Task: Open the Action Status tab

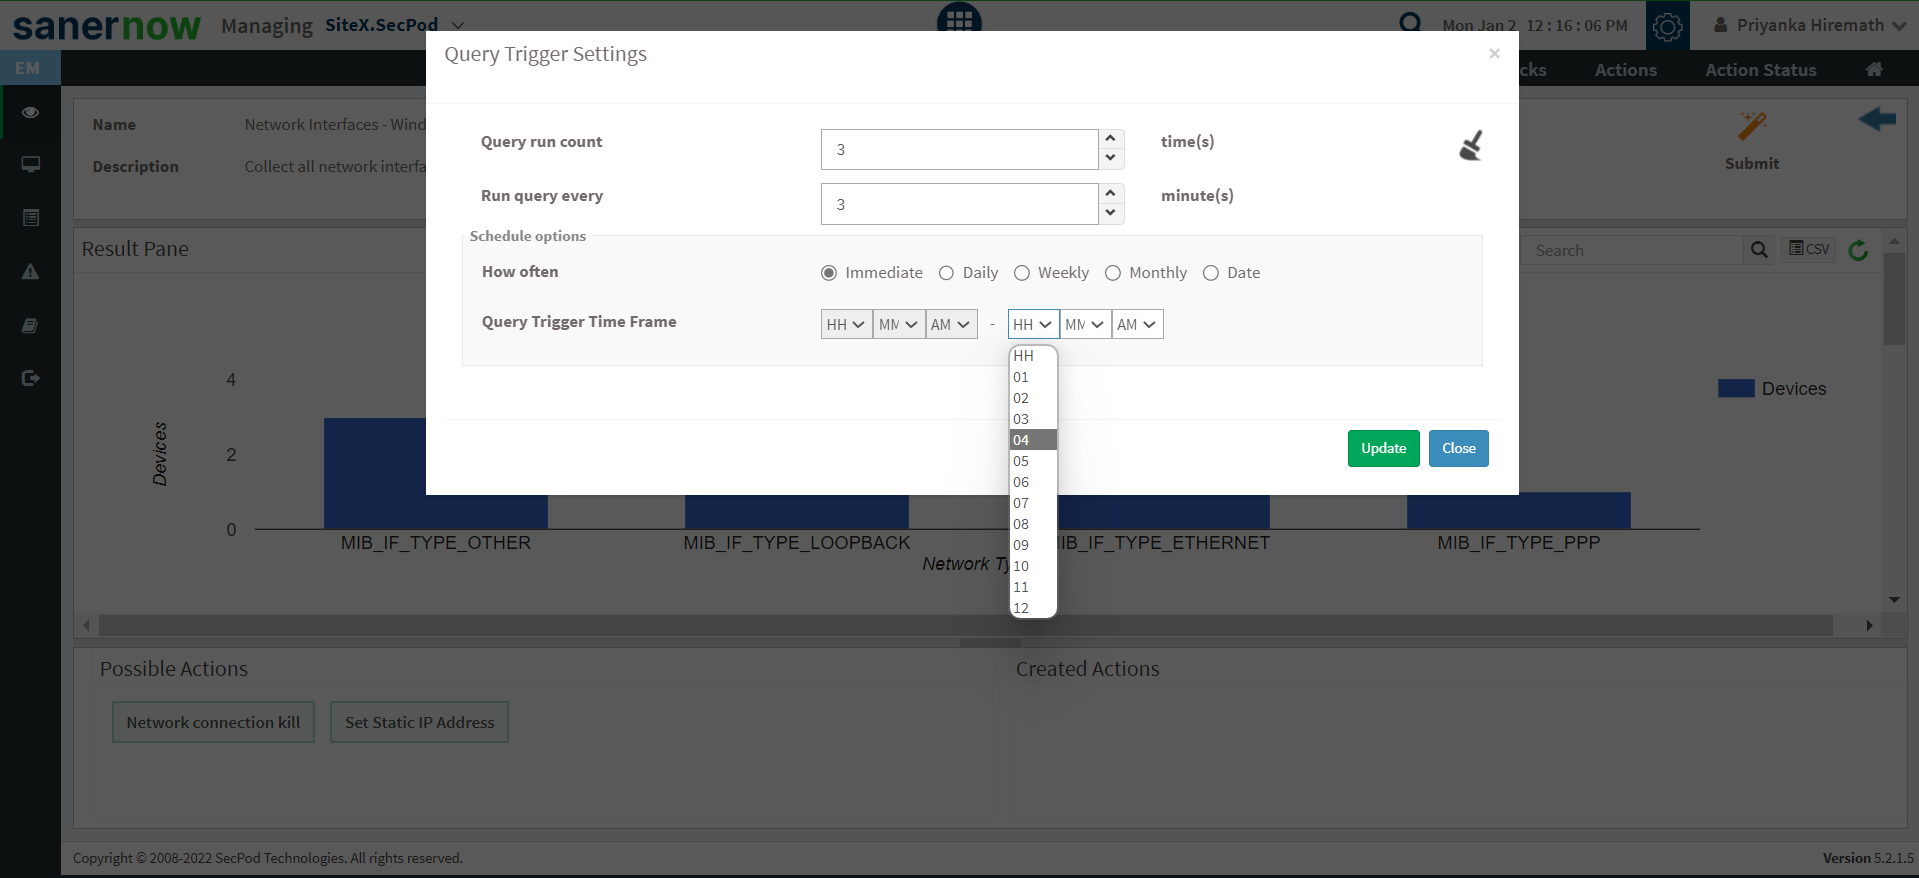Action: (x=1760, y=70)
